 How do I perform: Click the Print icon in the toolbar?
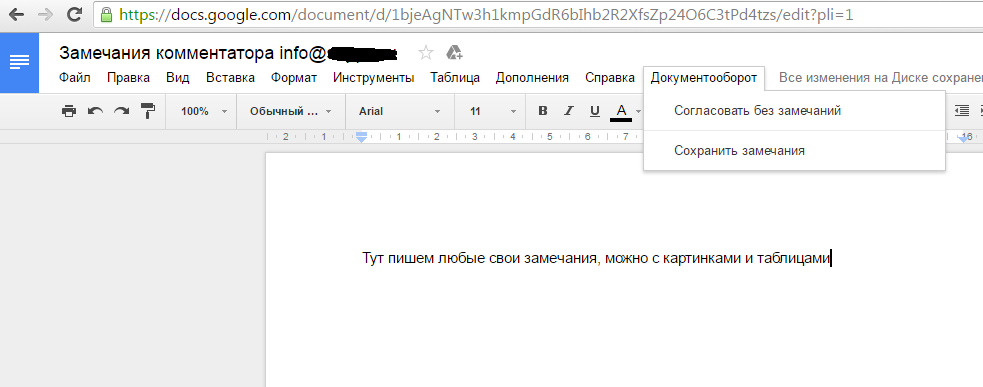coord(69,112)
